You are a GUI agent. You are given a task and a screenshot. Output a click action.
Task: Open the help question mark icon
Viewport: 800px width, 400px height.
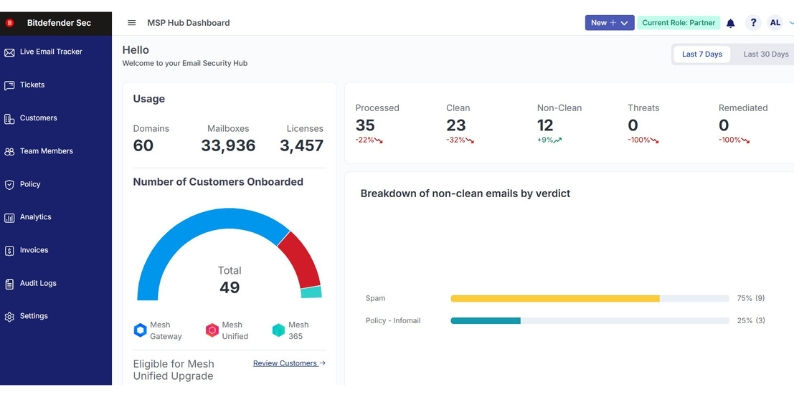click(753, 23)
